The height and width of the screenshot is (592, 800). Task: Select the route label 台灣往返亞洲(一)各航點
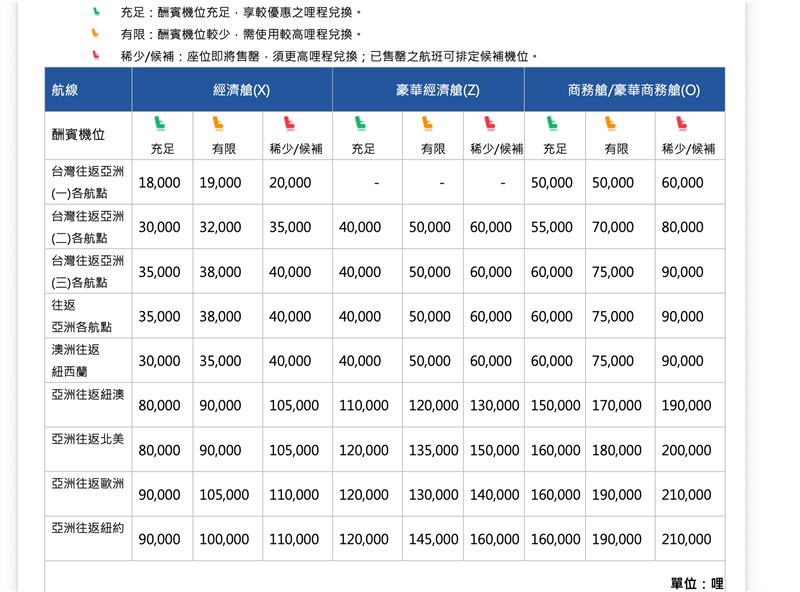[x=88, y=182]
